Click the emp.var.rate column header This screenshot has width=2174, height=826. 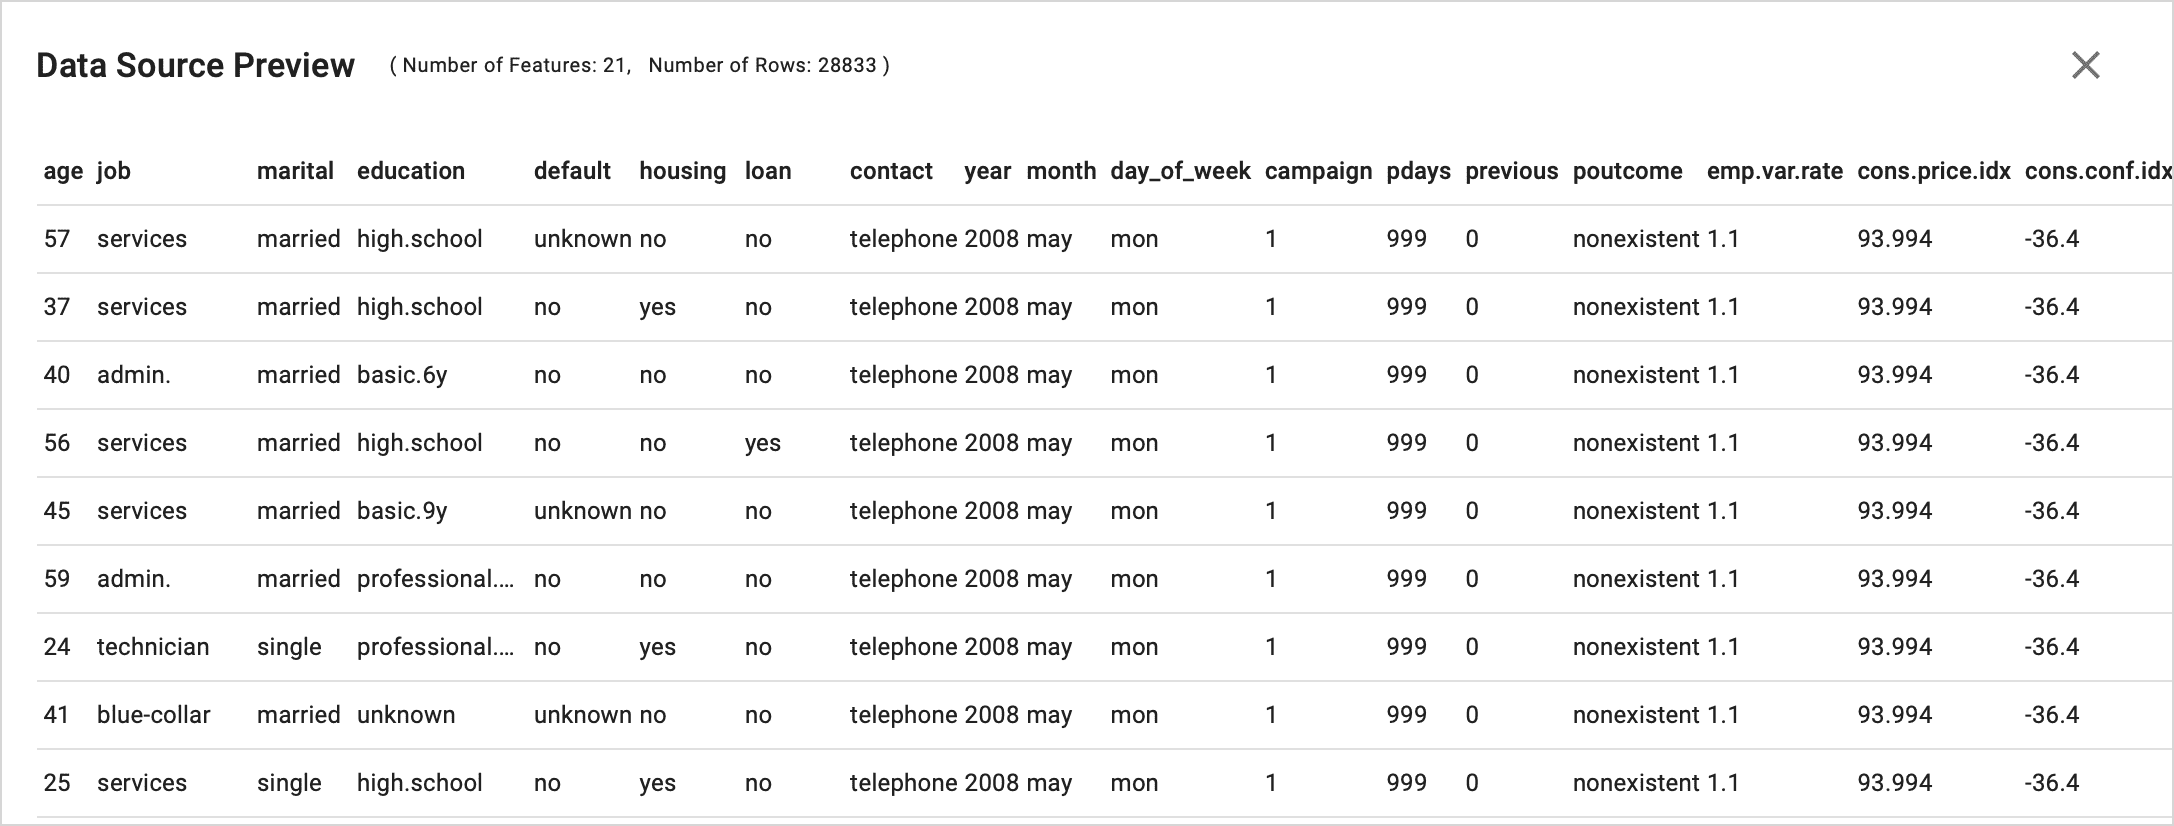coord(1775,171)
